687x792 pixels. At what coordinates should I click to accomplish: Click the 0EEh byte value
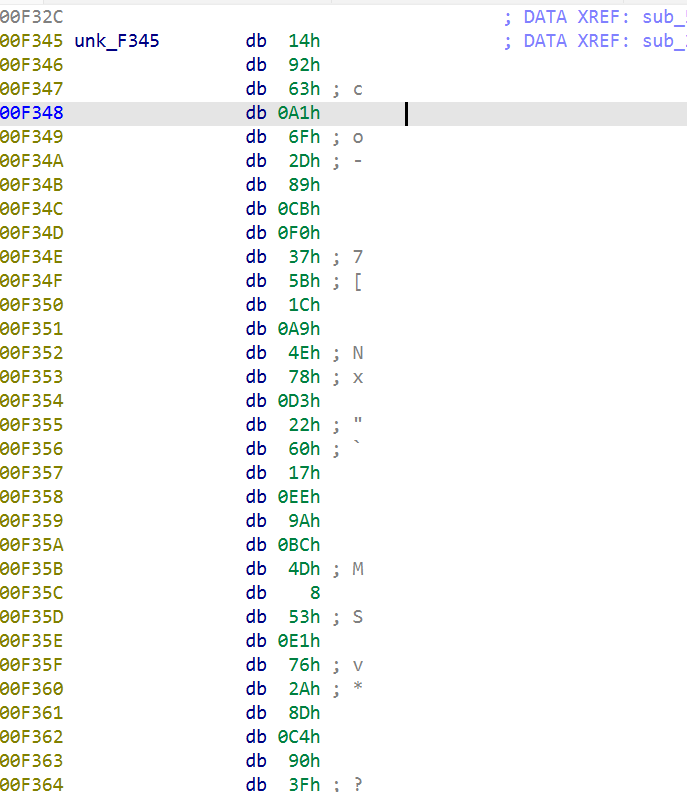pyautogui.click(x=299, y=497)
